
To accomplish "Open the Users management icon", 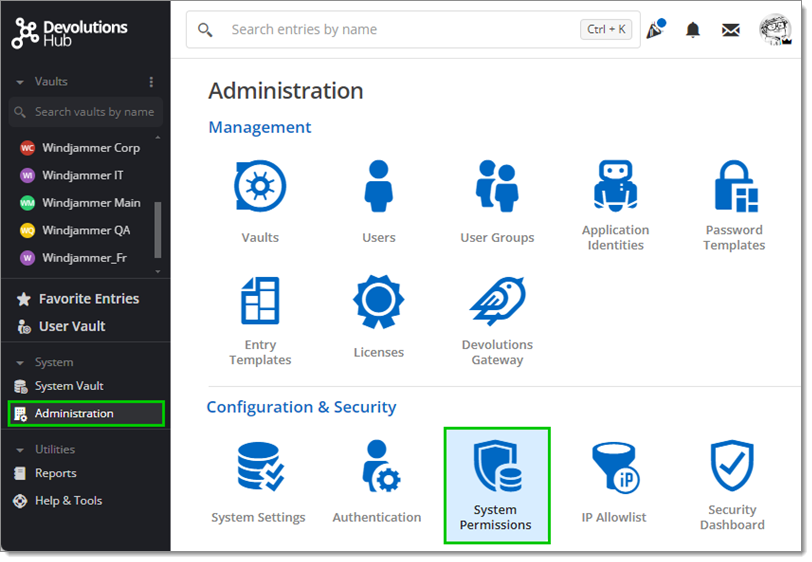I will coord(379,185).
